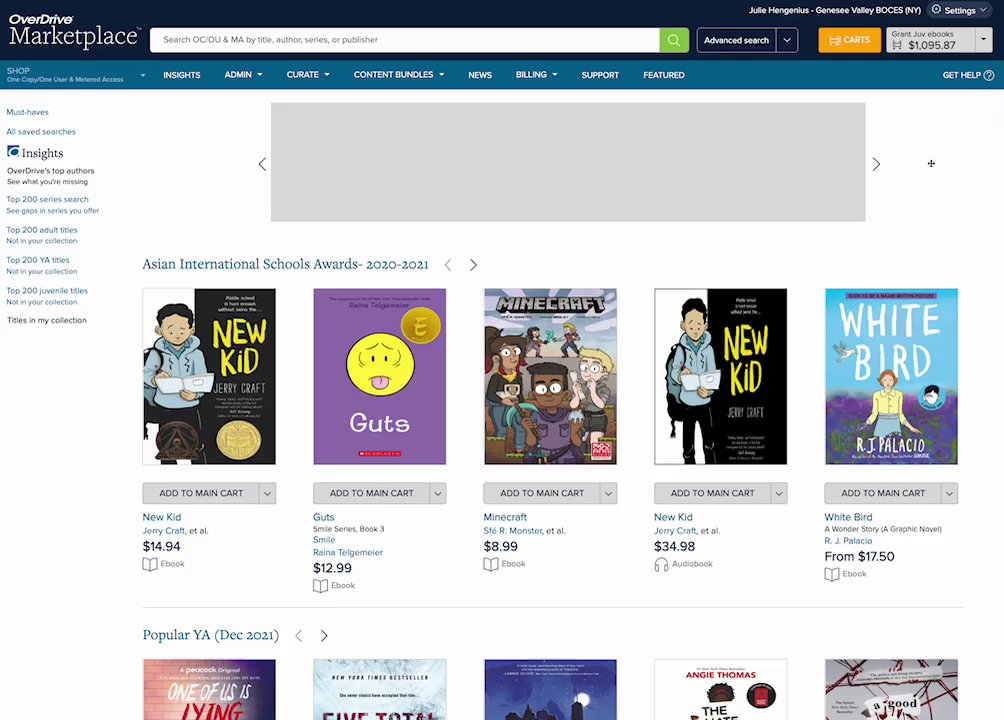Click the Insights logo icon in sidebar

(13, 151)
